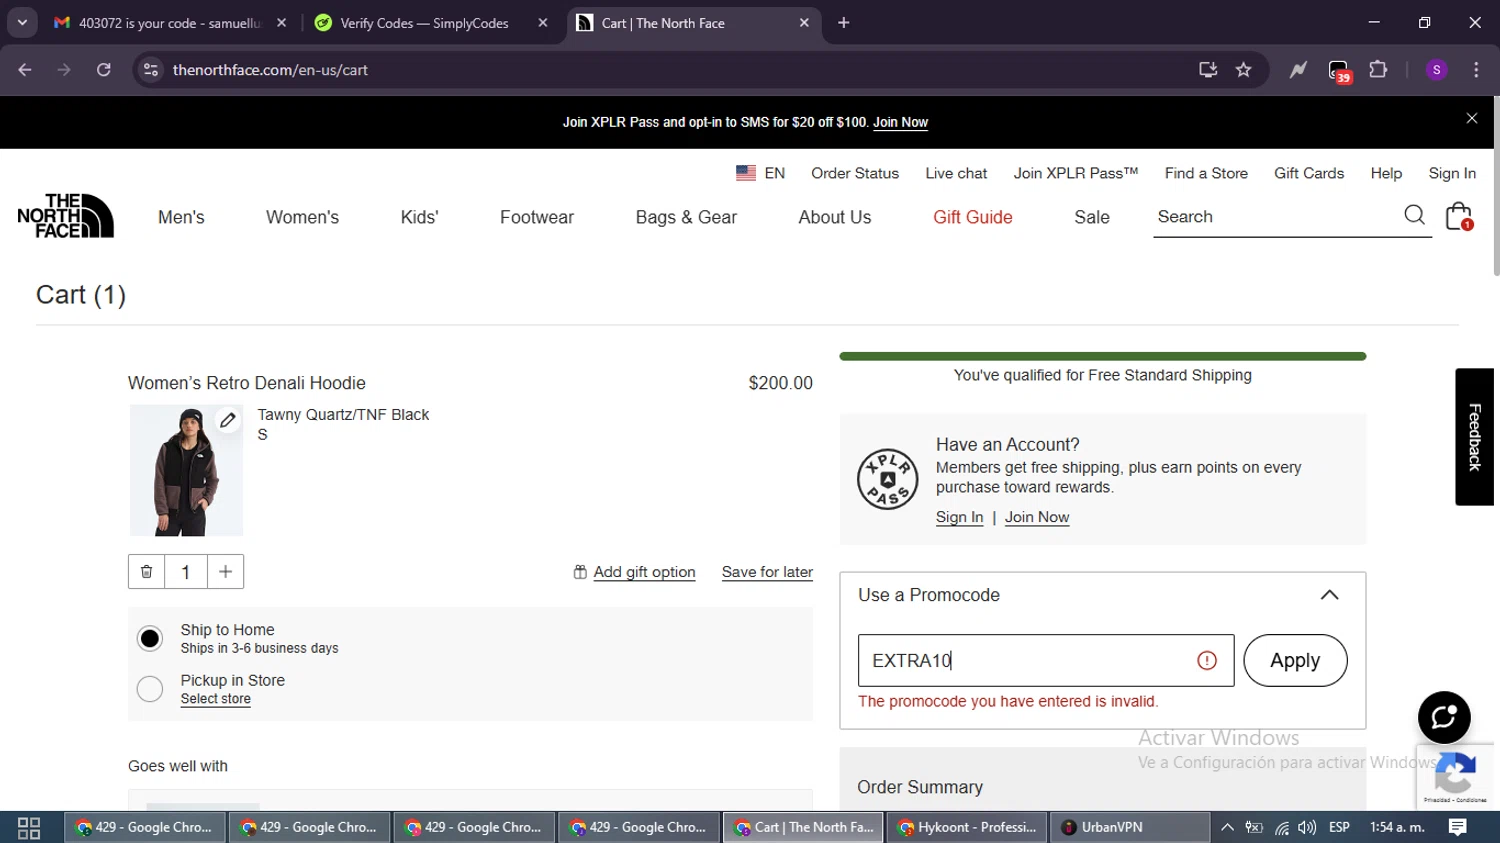The image size is (1500, 843).
Task: Close the SimplyCodes Verify Codes tab
Action: click(x=543, y=22)
